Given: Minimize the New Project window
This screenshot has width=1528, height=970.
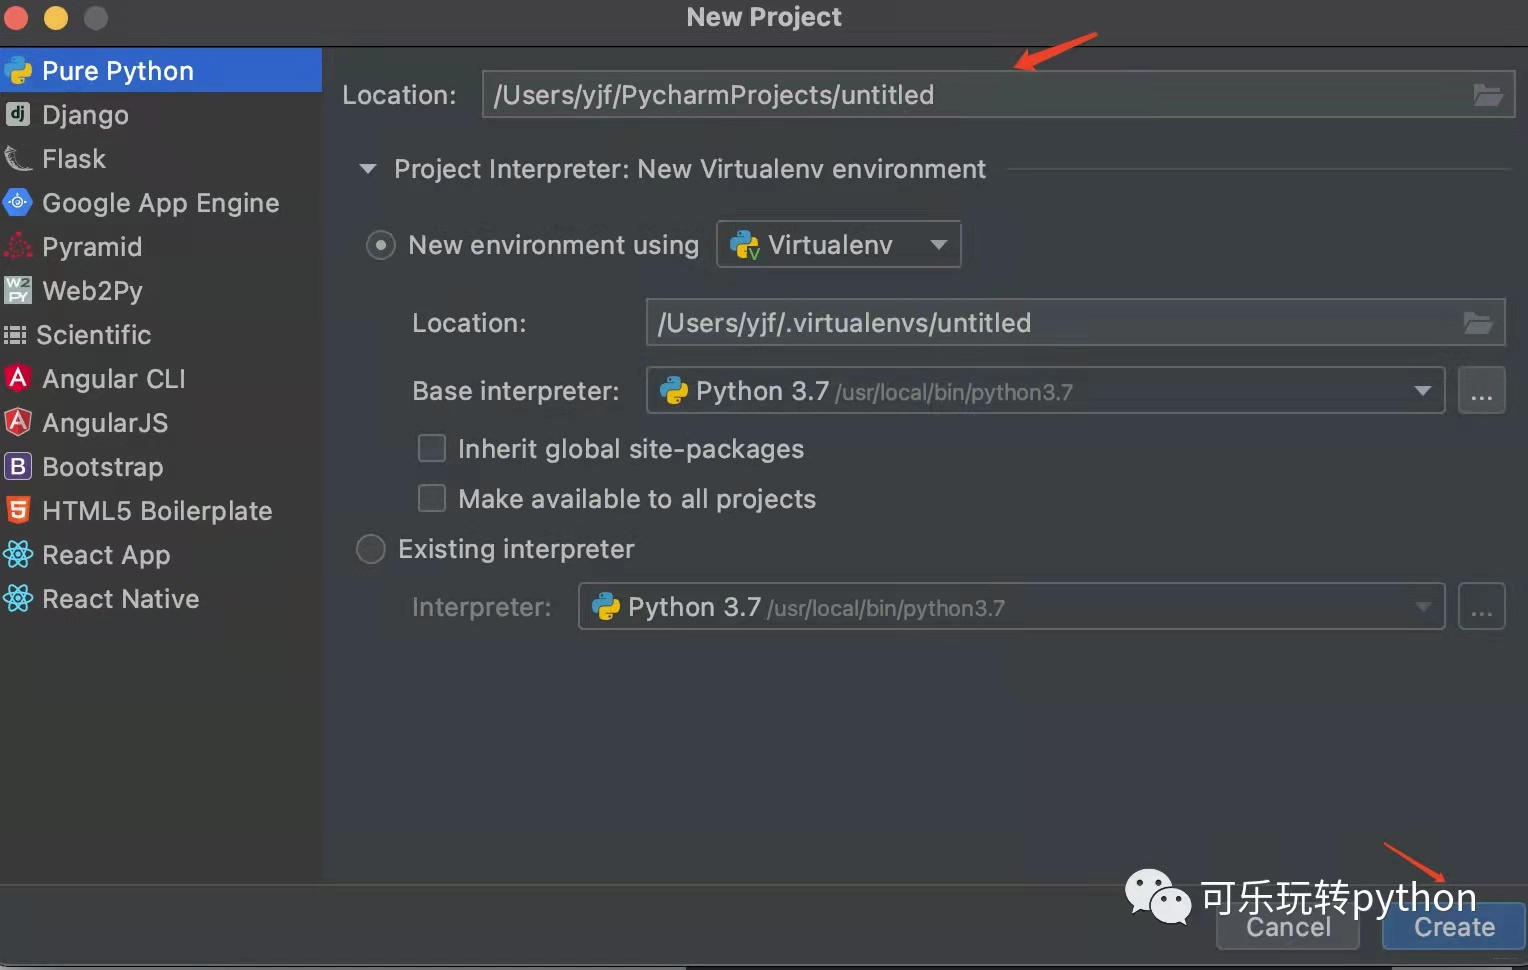Looking at the screenshot, I should tap(56, 18).
